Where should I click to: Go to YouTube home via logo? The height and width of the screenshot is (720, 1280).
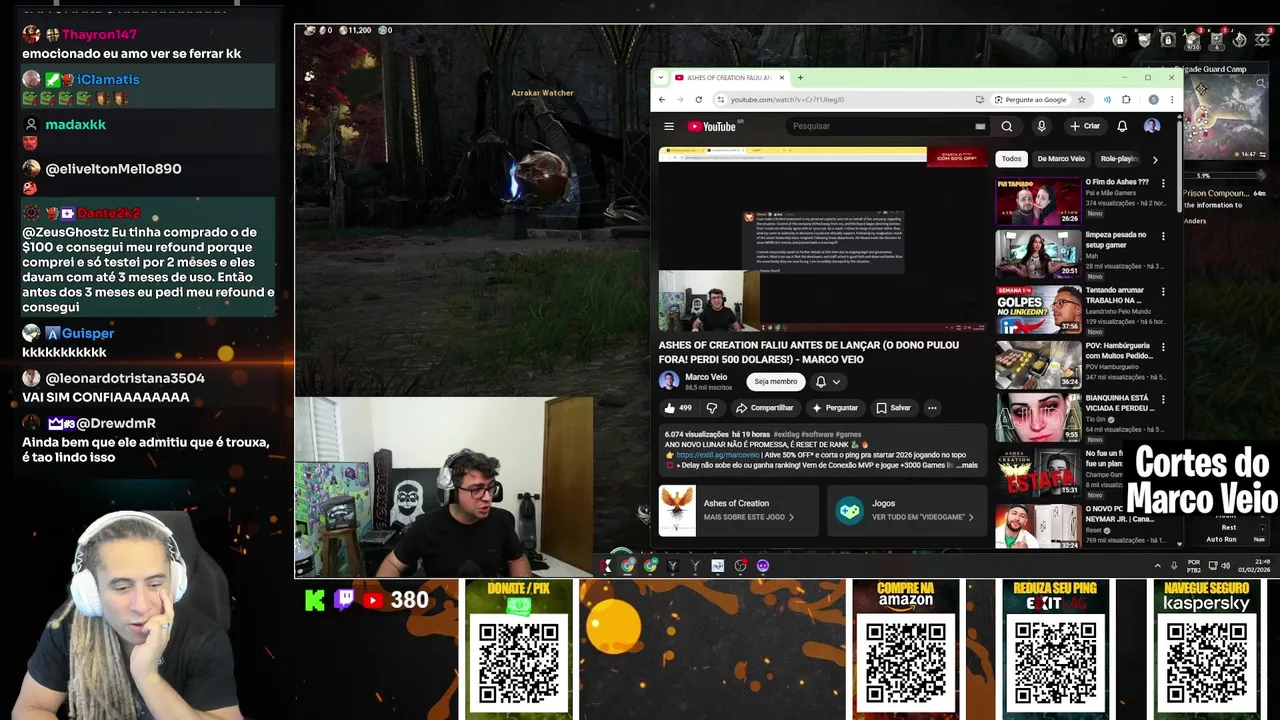pos(711,126)
